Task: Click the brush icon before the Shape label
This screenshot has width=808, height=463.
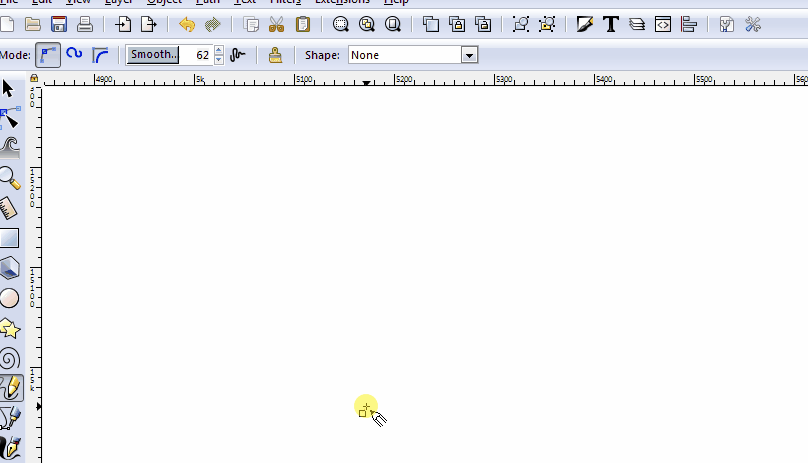Action: tap(275, 55)
